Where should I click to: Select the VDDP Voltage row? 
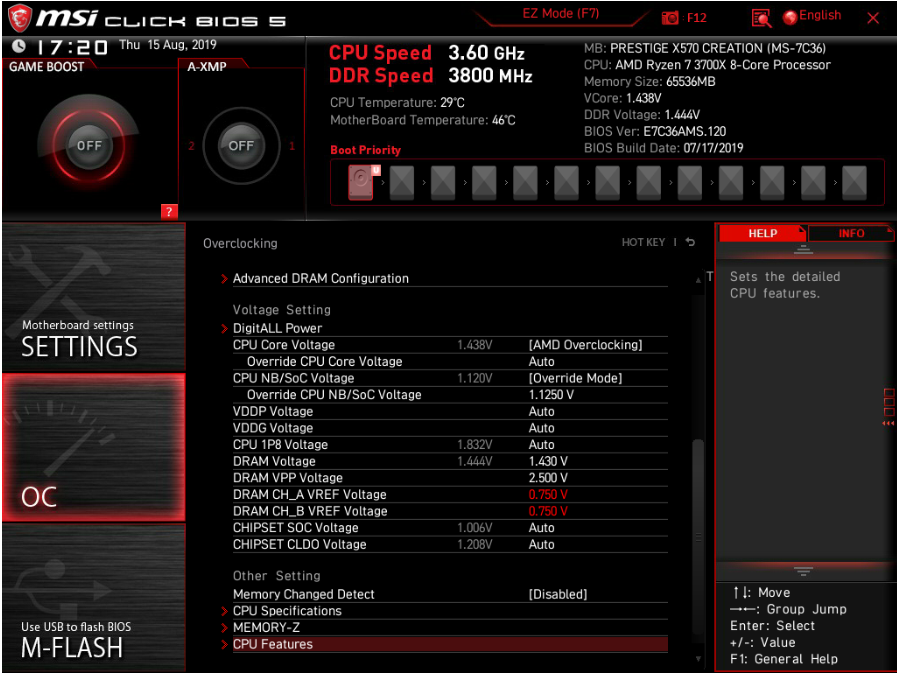[450, 411]
